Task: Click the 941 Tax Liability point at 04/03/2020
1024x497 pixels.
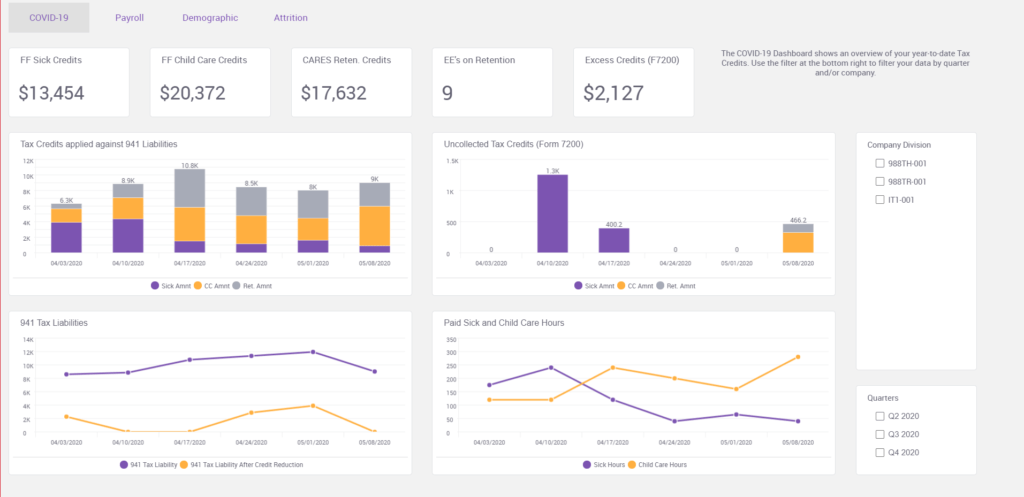Action: (67, 374)
